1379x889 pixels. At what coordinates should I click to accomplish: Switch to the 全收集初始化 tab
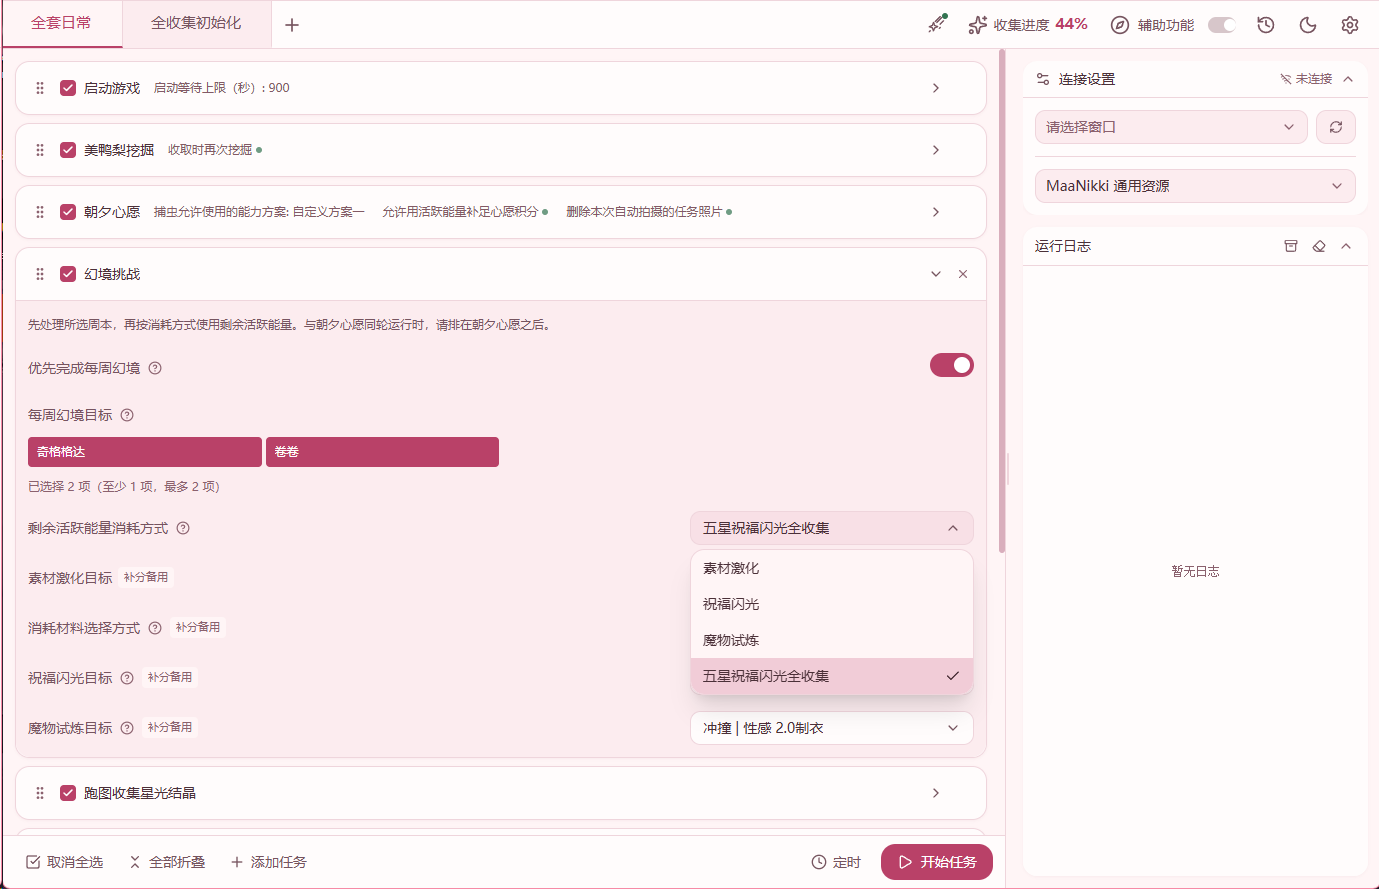tap(196, 23)
